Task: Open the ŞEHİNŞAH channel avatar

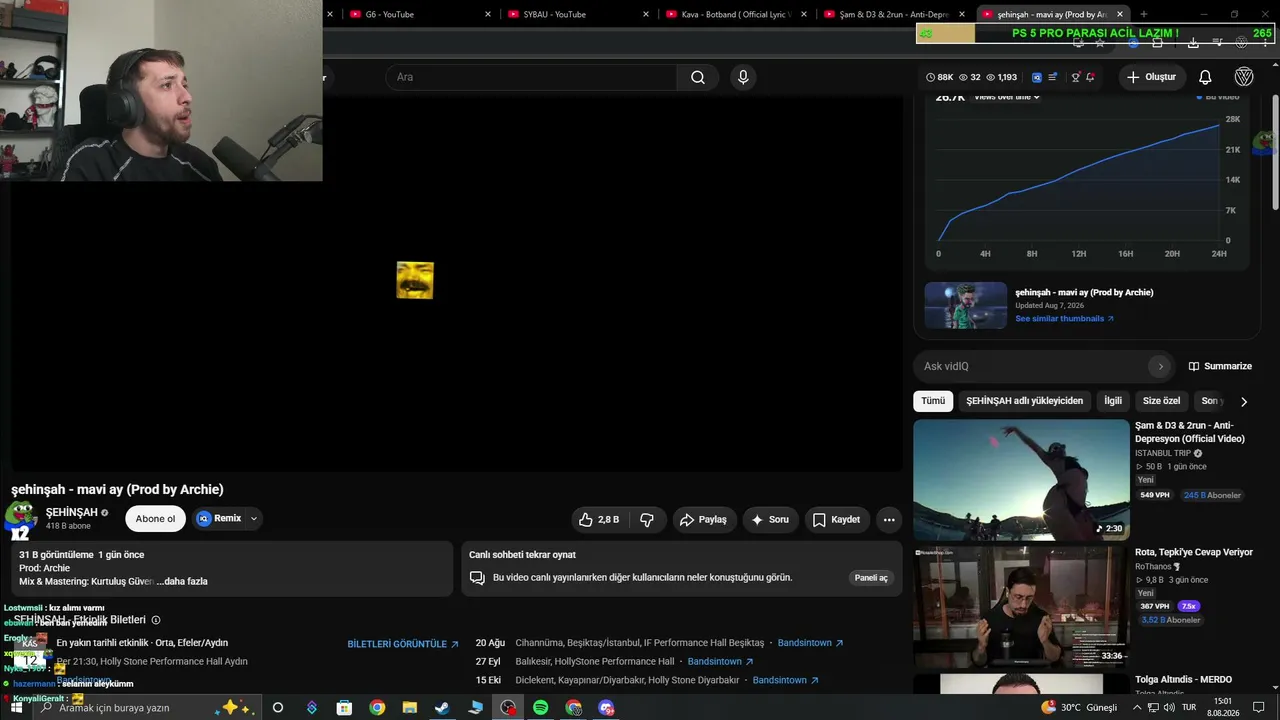Action: pos(21,517)
